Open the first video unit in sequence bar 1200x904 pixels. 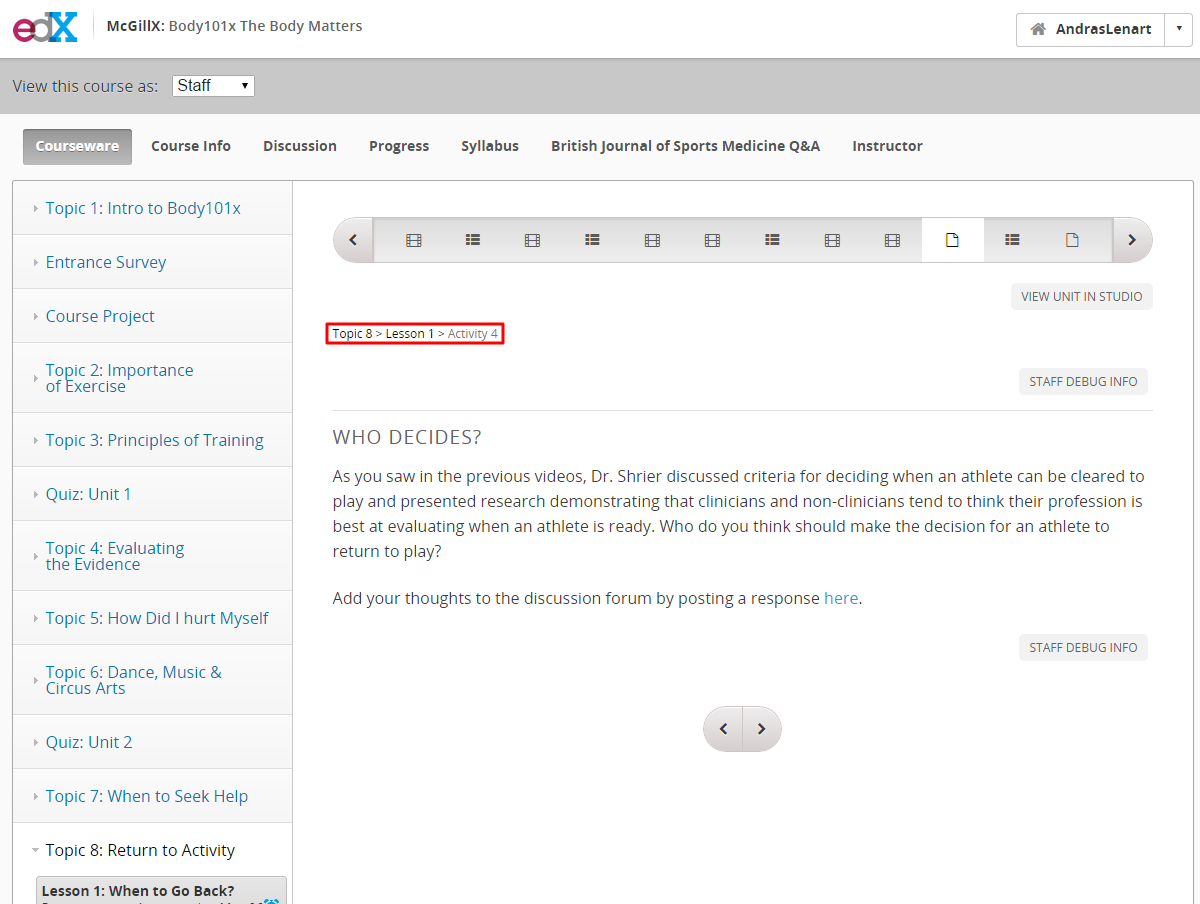(413, 240)
